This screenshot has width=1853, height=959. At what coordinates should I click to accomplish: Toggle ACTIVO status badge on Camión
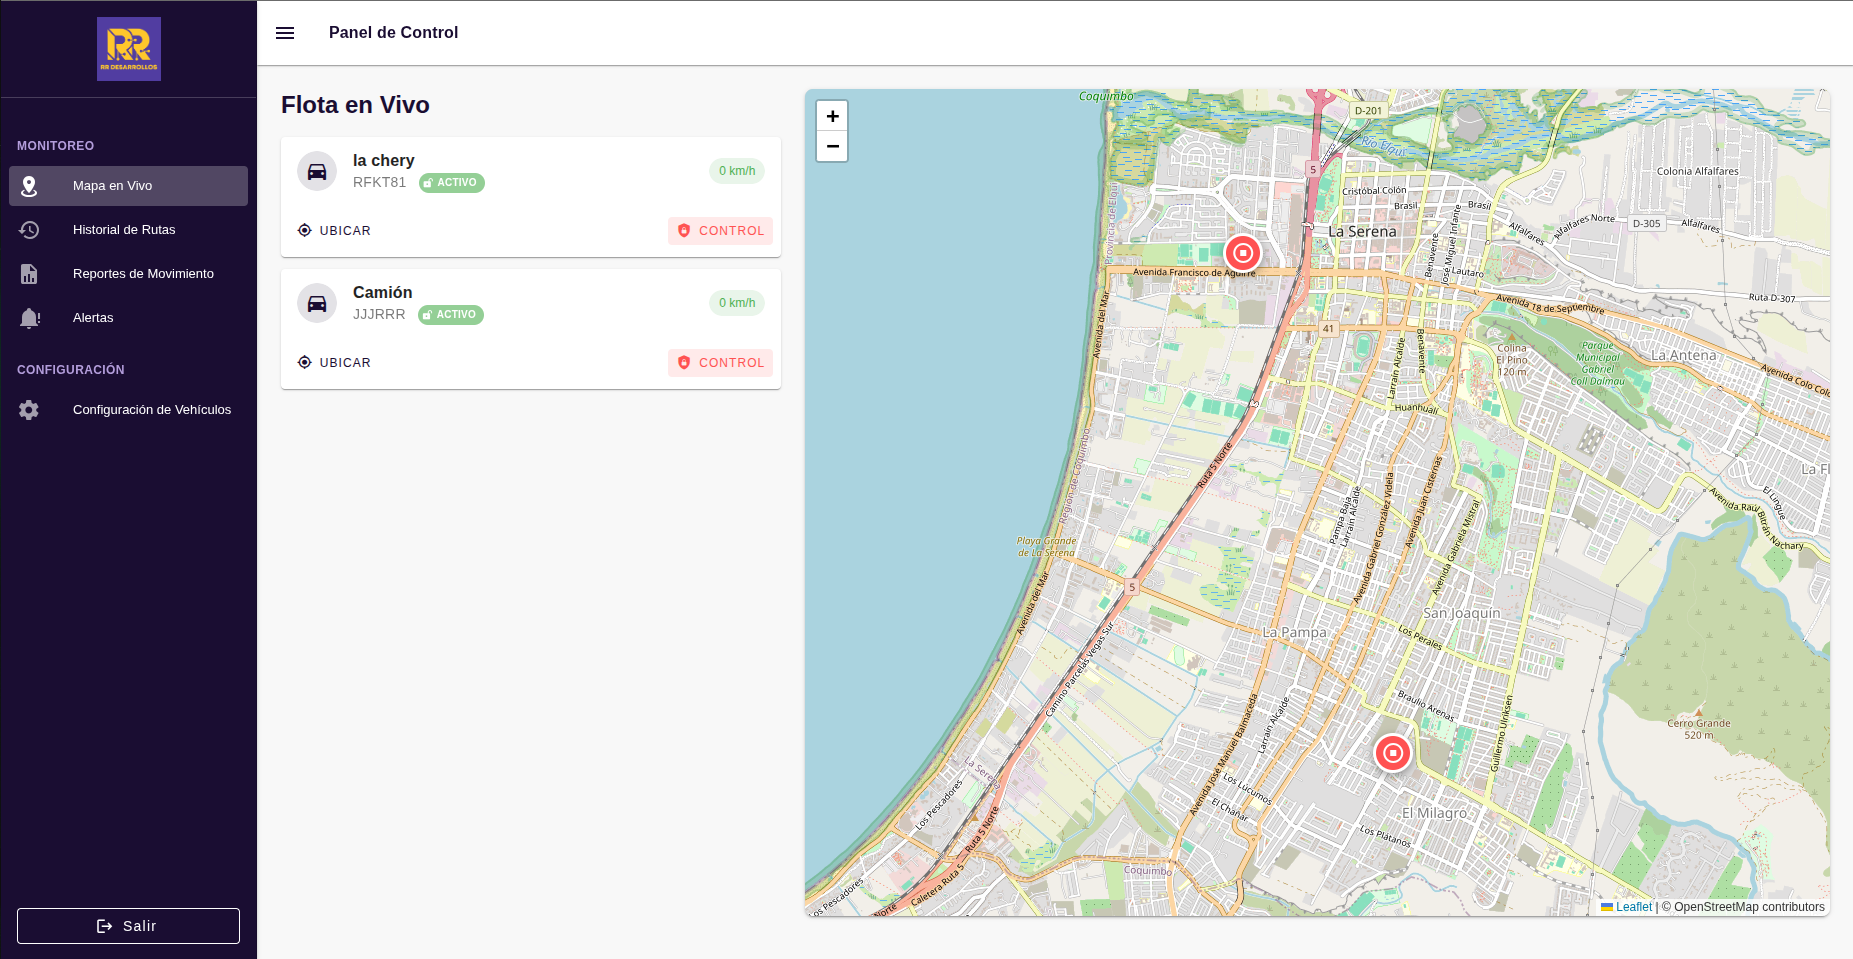click(x=450, y=314)
